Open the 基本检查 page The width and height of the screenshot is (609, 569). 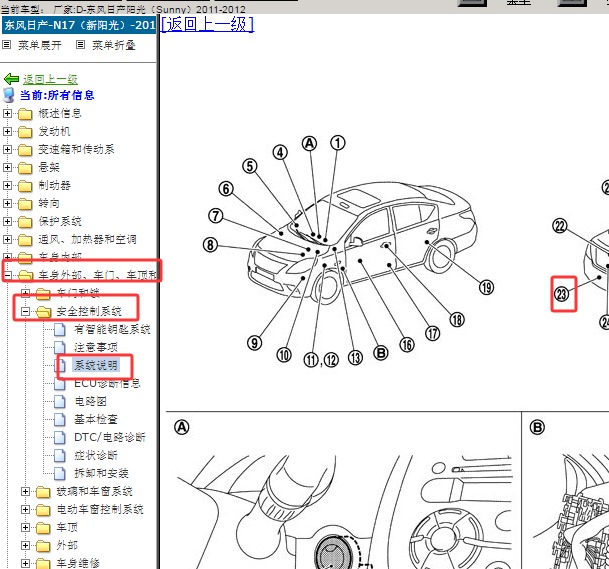(x=96, y=419)
